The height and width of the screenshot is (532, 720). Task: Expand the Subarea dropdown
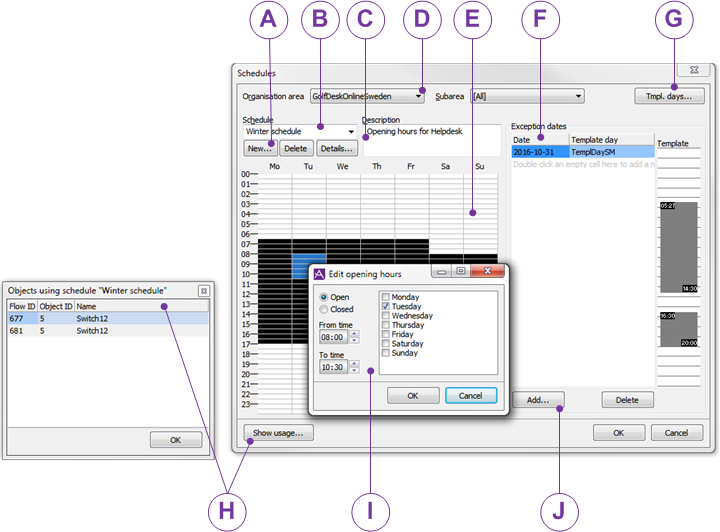pyautogui.click(x=578, y=97)
